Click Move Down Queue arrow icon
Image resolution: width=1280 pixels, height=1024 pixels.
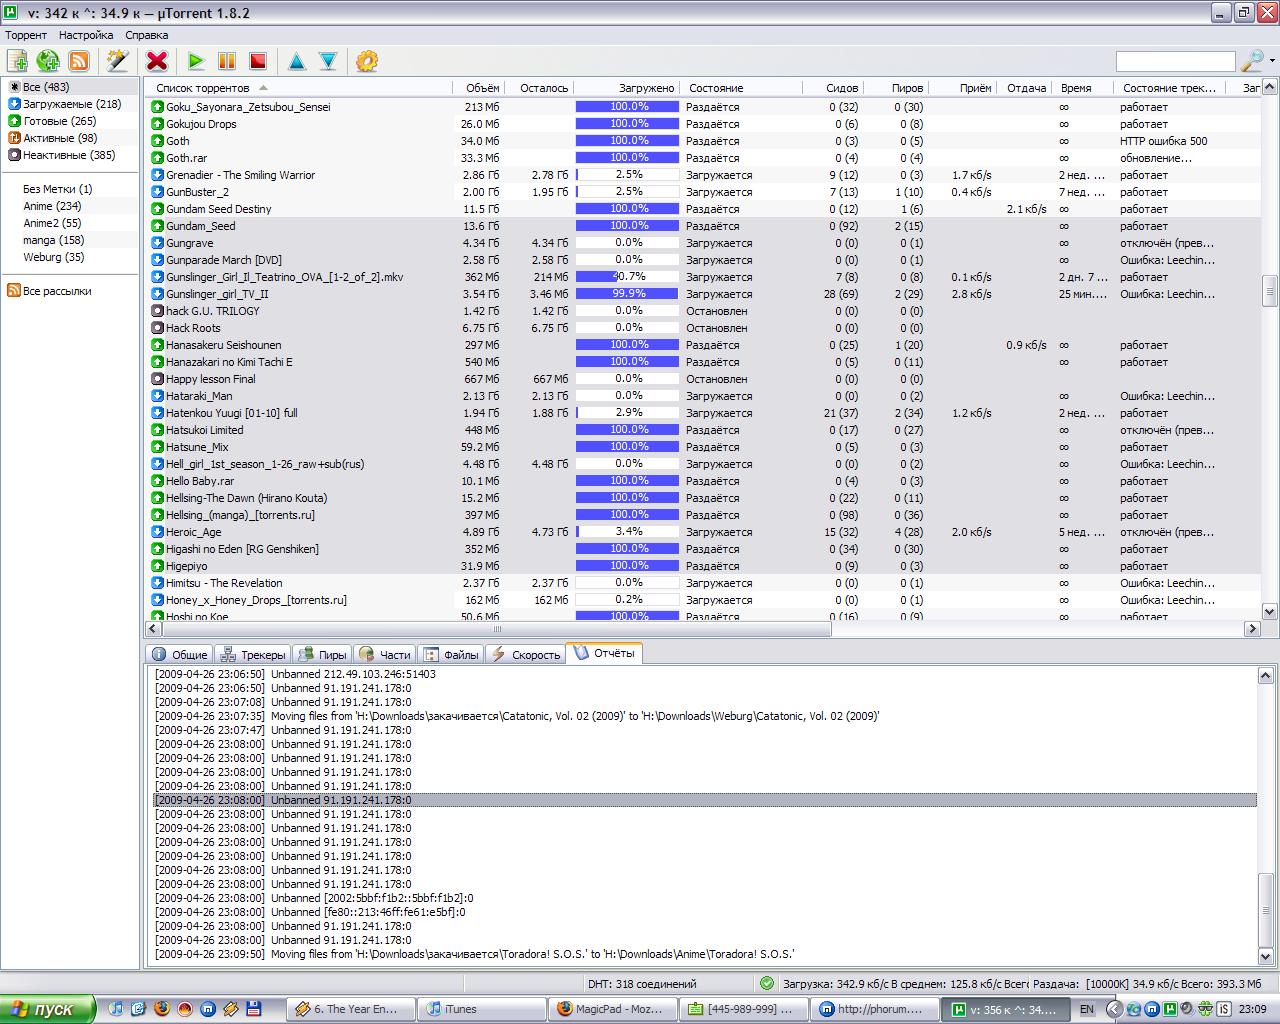coord(328,61)
